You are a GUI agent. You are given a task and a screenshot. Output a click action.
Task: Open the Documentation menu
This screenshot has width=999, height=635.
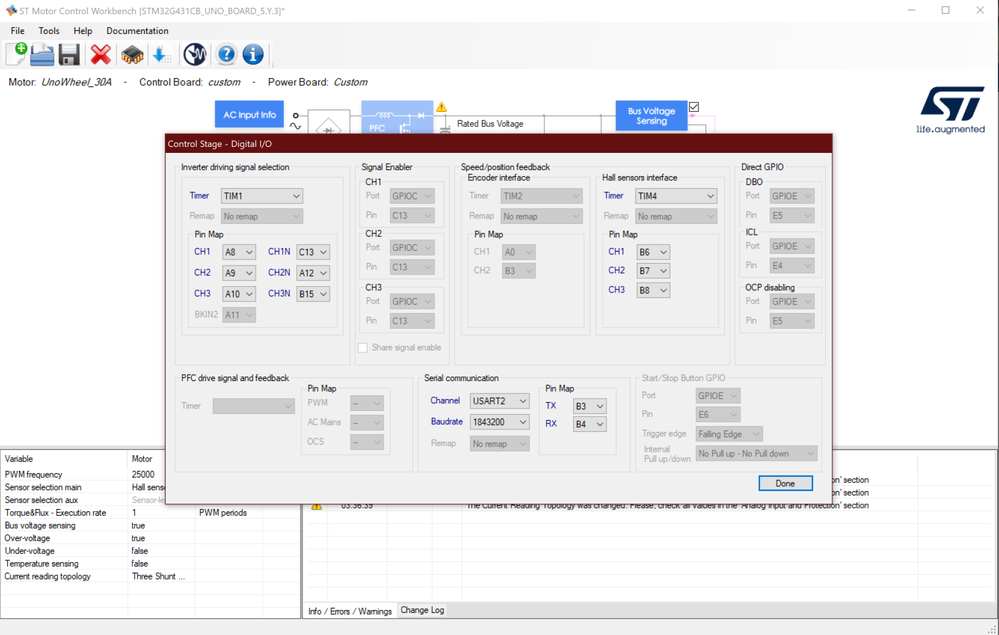pos(137,31)
